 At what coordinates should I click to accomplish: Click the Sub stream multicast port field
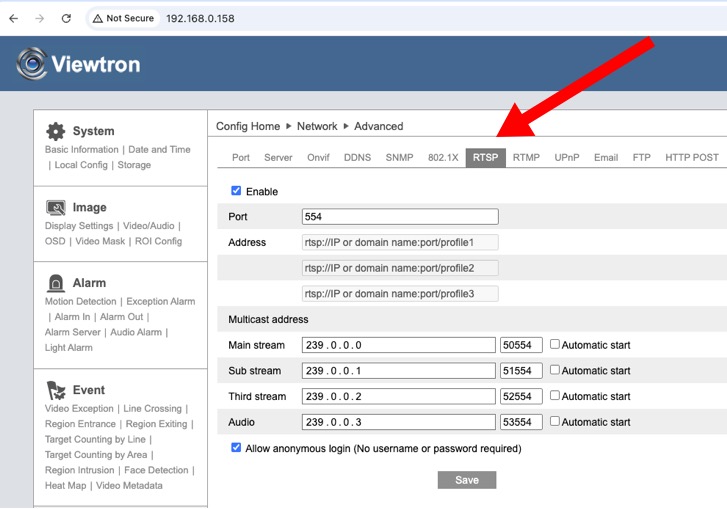(x=521, y=371)
